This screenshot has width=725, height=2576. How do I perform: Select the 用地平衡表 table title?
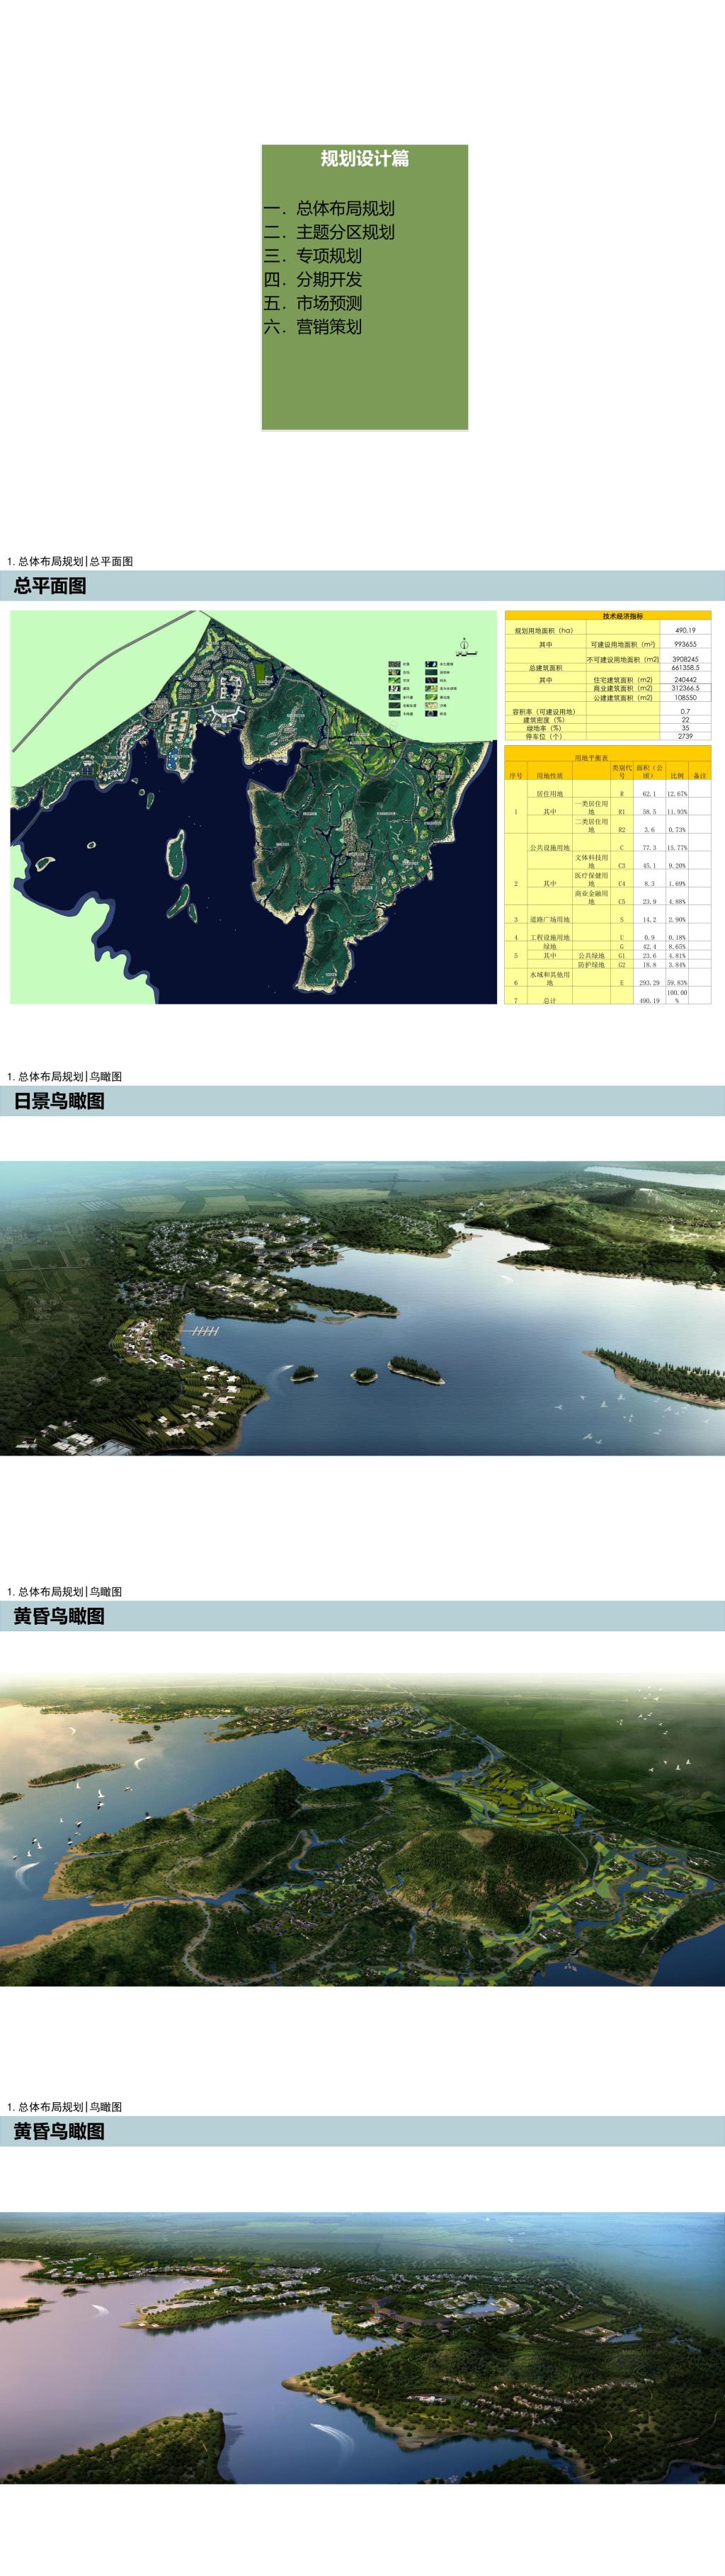tap(591, 758)
